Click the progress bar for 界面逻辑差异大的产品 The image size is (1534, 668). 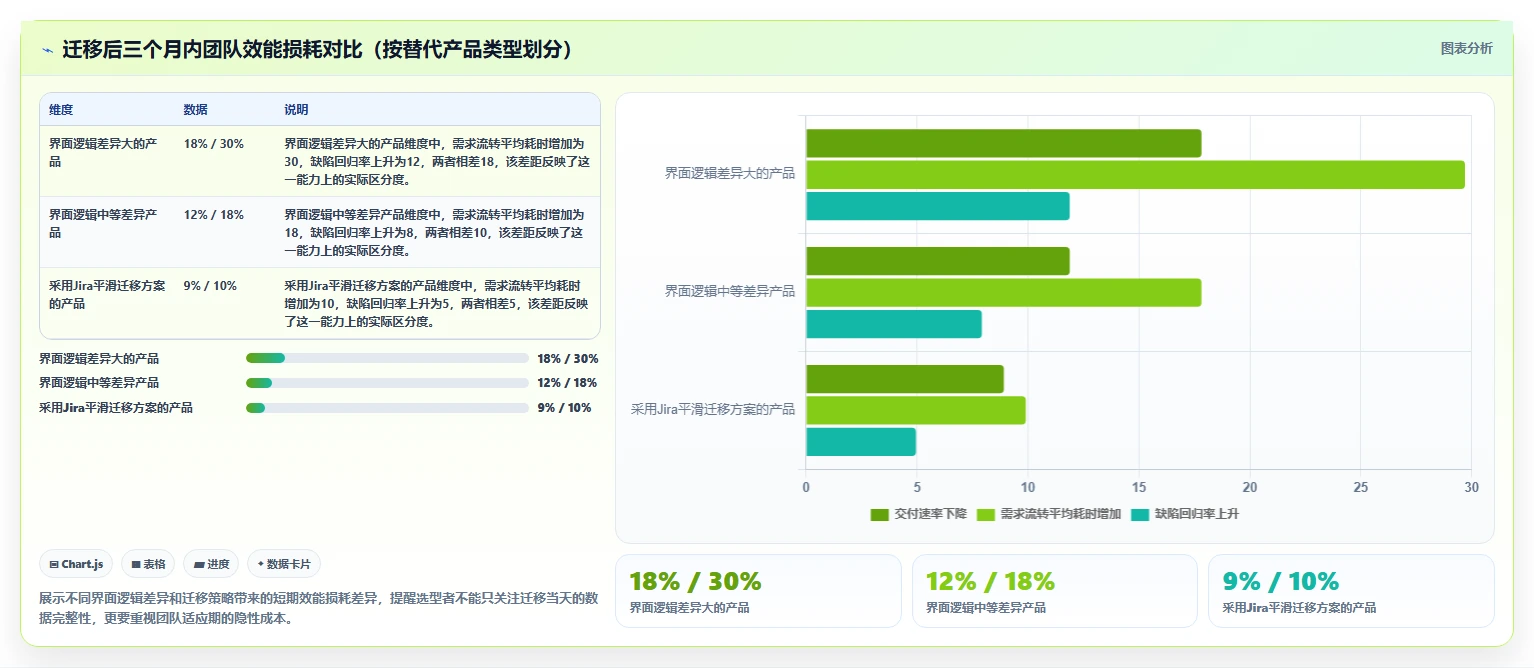click(387, 358)
